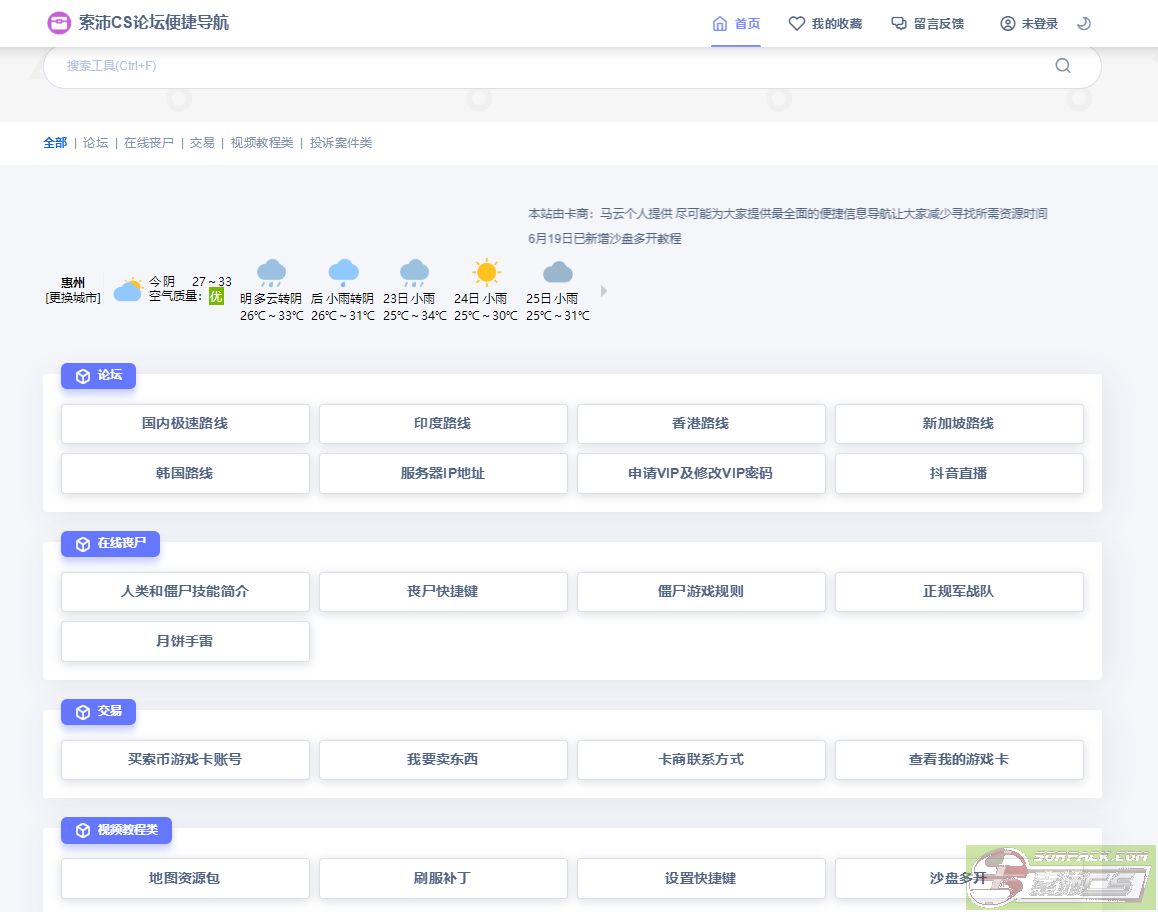Screen dimensions: 1158x912
Task: Click 更换城市 to change the city
Action: tap(72, 297)
